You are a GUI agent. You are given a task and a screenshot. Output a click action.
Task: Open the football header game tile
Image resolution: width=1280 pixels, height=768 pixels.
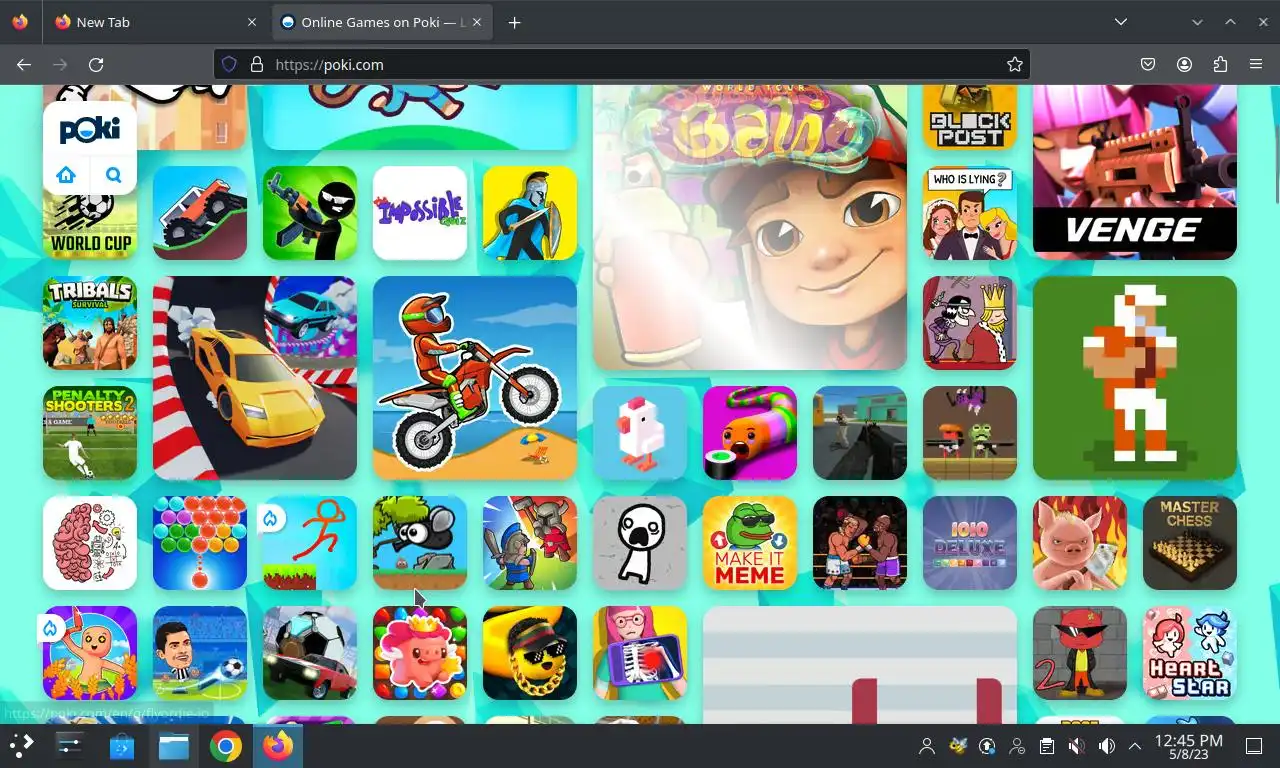point(200,653)
